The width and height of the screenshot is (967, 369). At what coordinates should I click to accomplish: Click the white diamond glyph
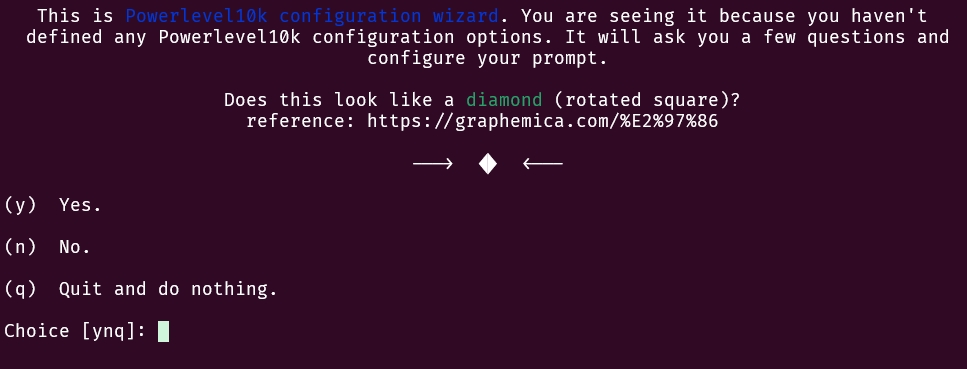click(x=488, y=164)
